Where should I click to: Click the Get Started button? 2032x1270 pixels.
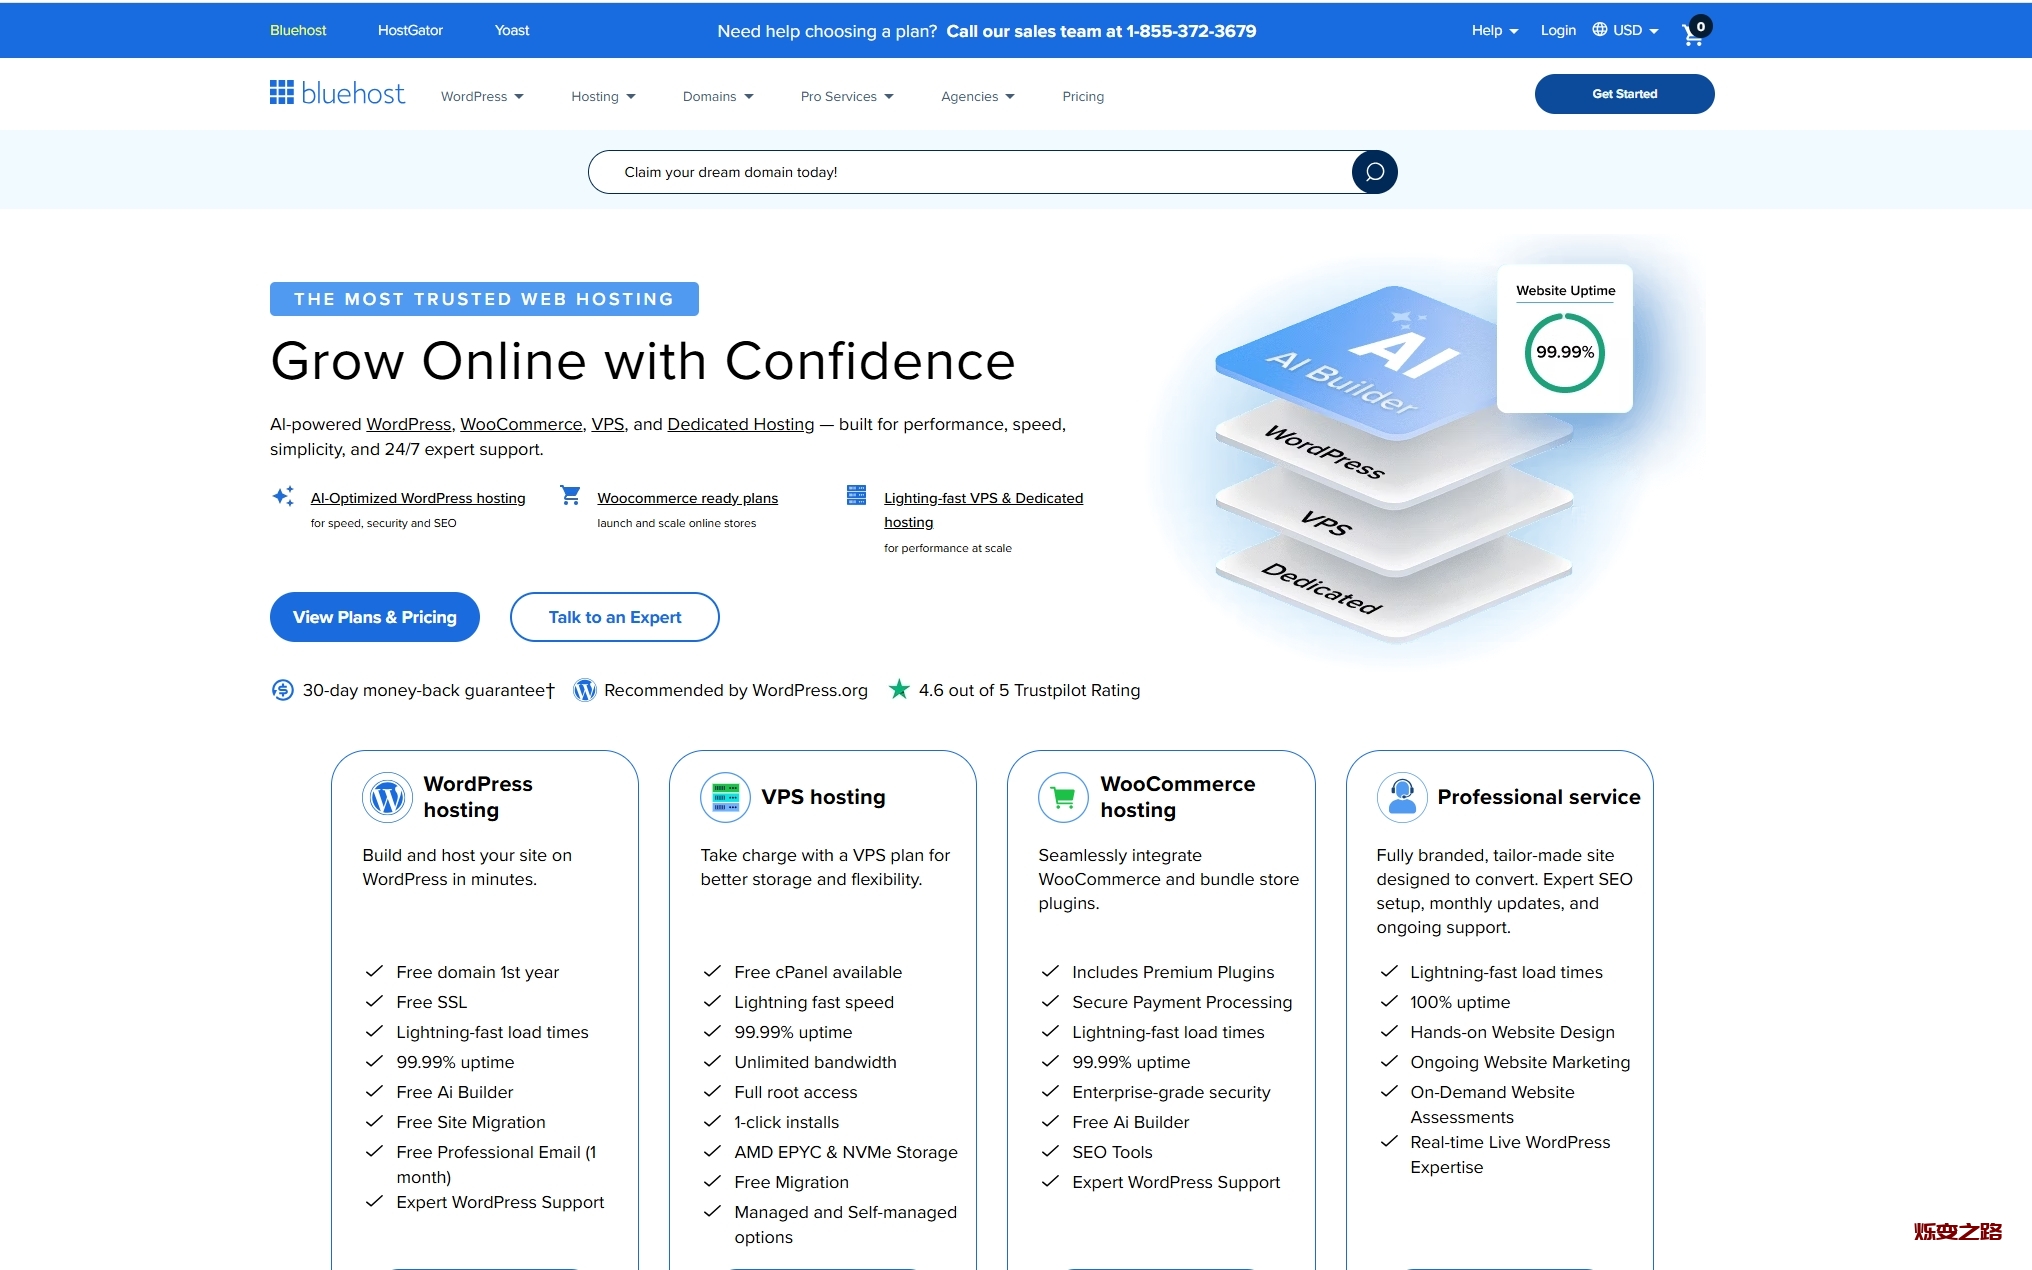click(1624, 94)
